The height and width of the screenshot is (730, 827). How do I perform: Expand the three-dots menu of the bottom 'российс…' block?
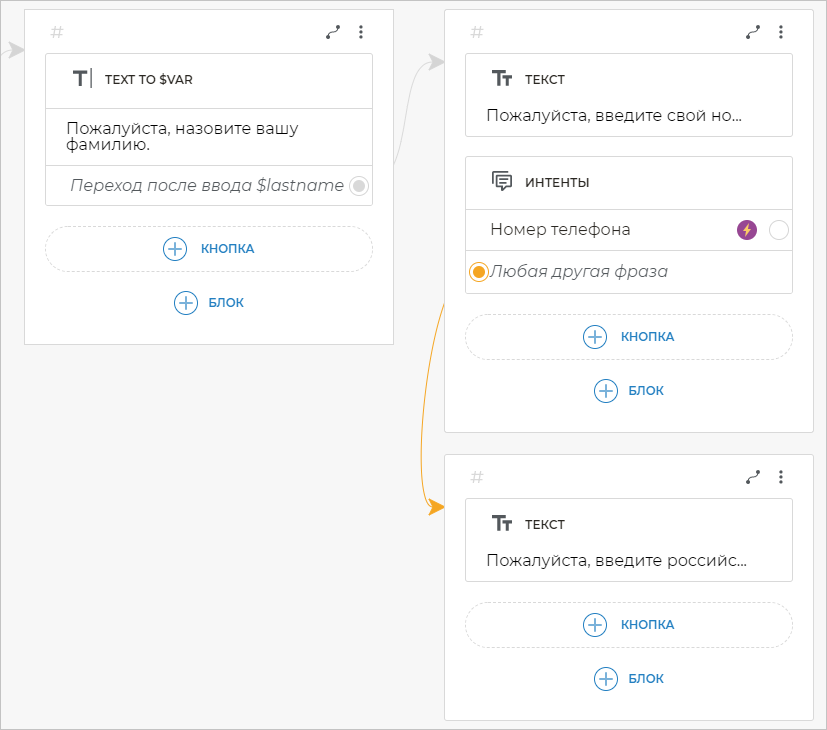[x=781, y=477]
